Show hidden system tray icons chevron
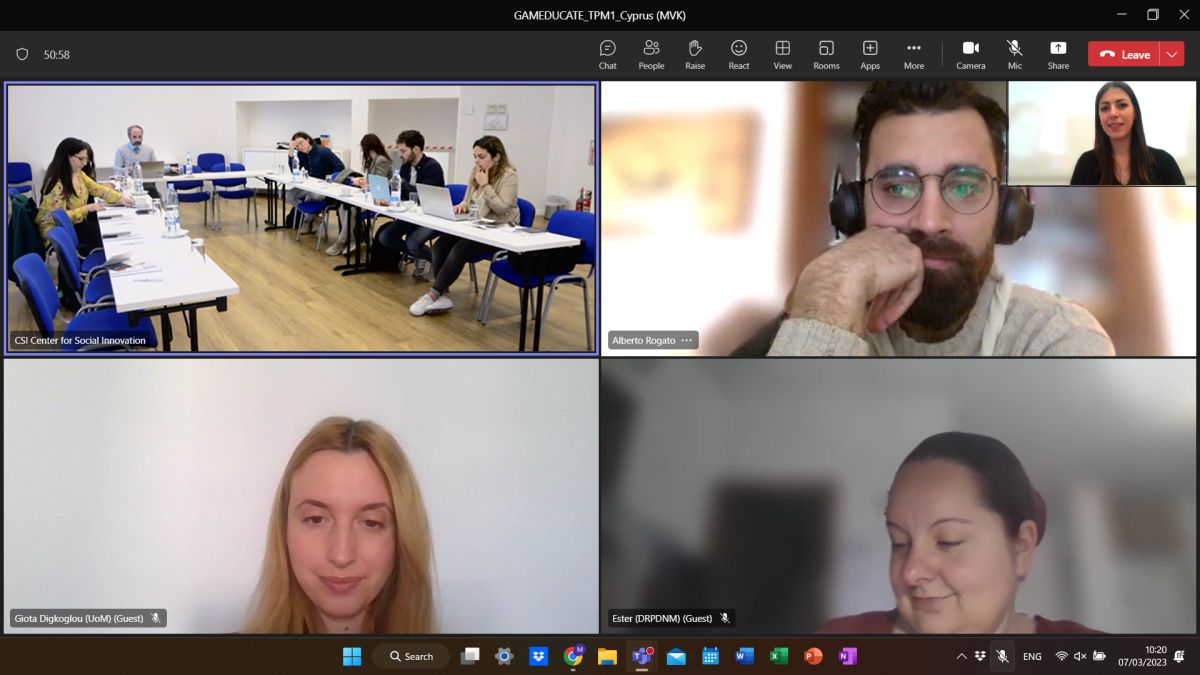Image resolution: width=1200 pixels, height=675 pixels. tap(962, 656)
